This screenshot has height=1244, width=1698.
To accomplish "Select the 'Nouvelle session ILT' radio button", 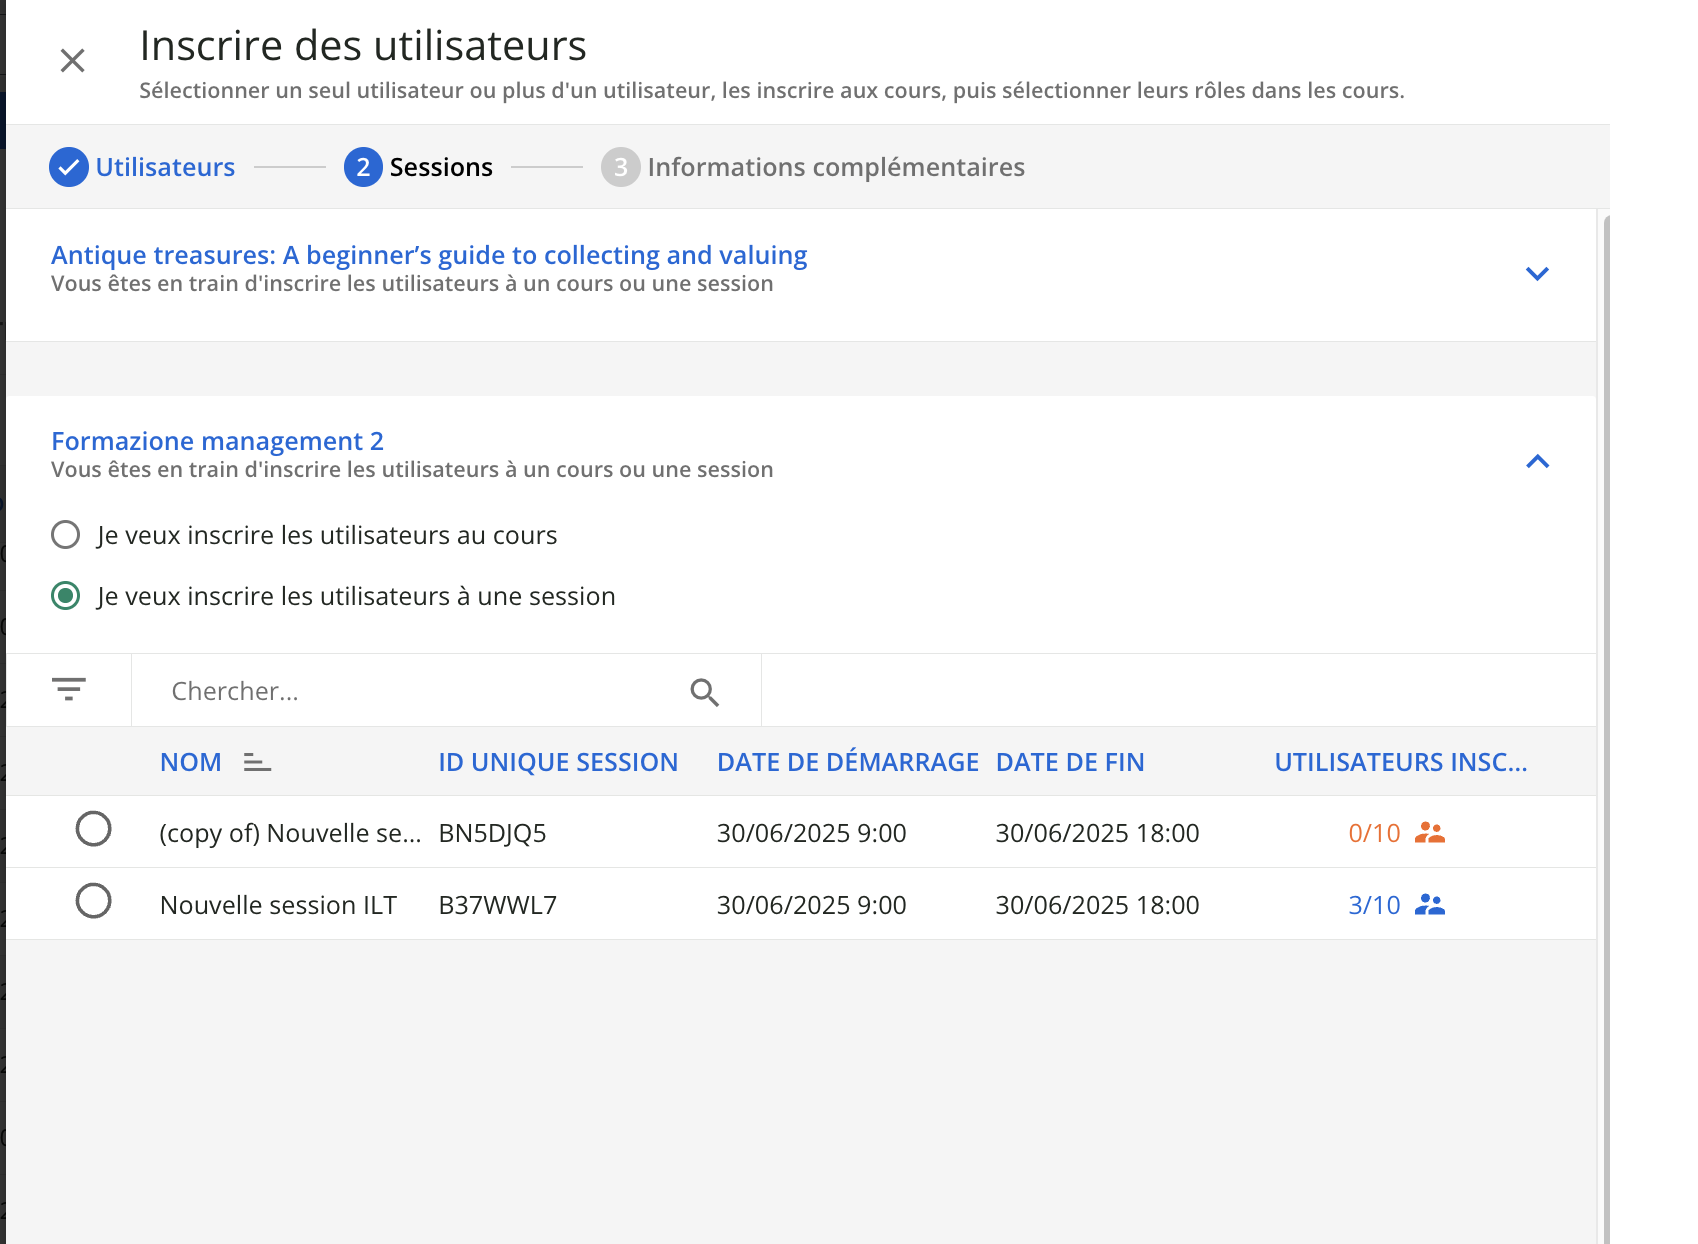I will click(94, 901).
